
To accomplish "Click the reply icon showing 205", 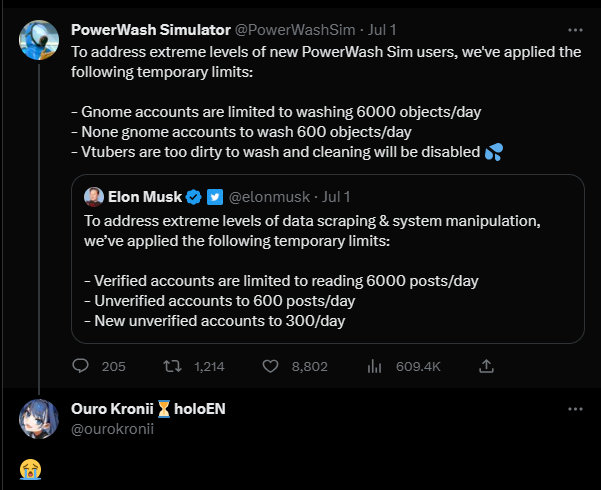I will pyautogui.click(x=80, y=366).
